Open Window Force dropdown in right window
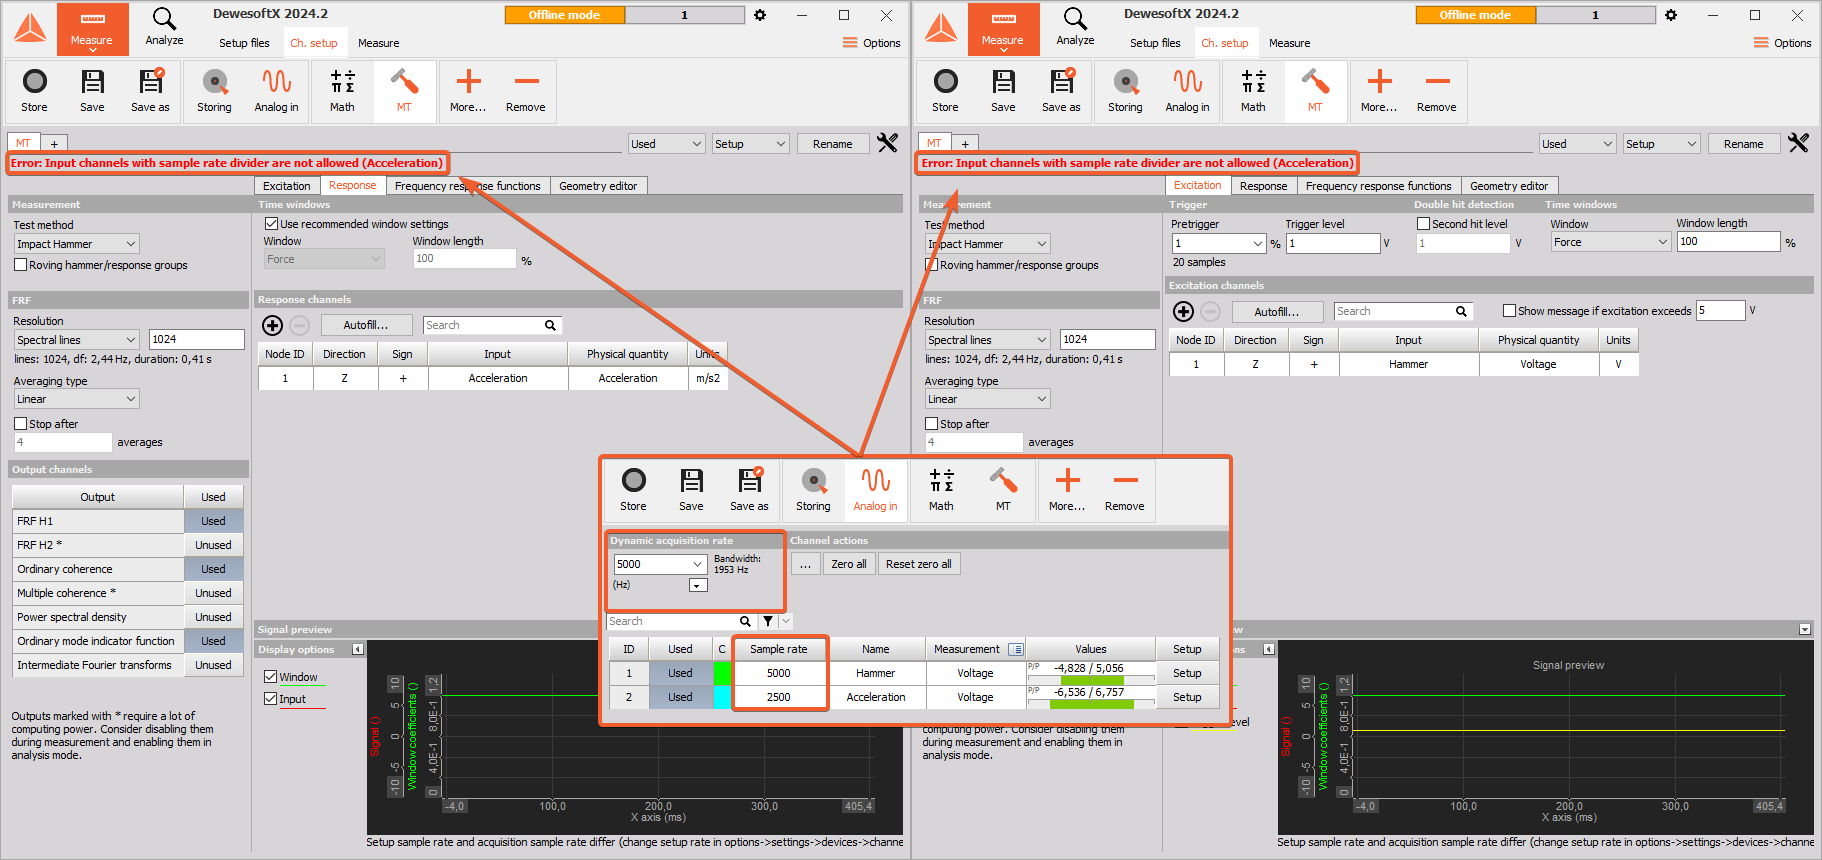Screen dimensions: 1822x860 click(x=1611, y=242)
